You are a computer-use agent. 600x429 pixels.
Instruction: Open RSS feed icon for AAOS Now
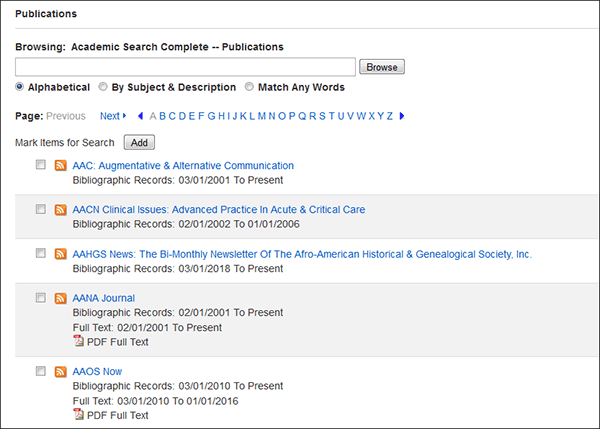60,372
